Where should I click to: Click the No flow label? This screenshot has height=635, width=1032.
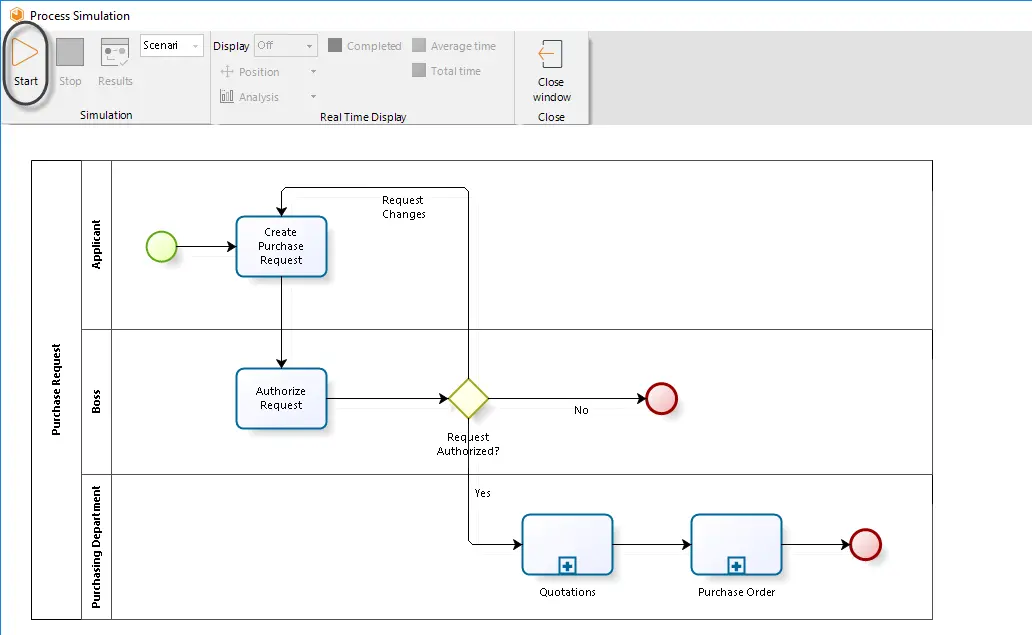581,410
